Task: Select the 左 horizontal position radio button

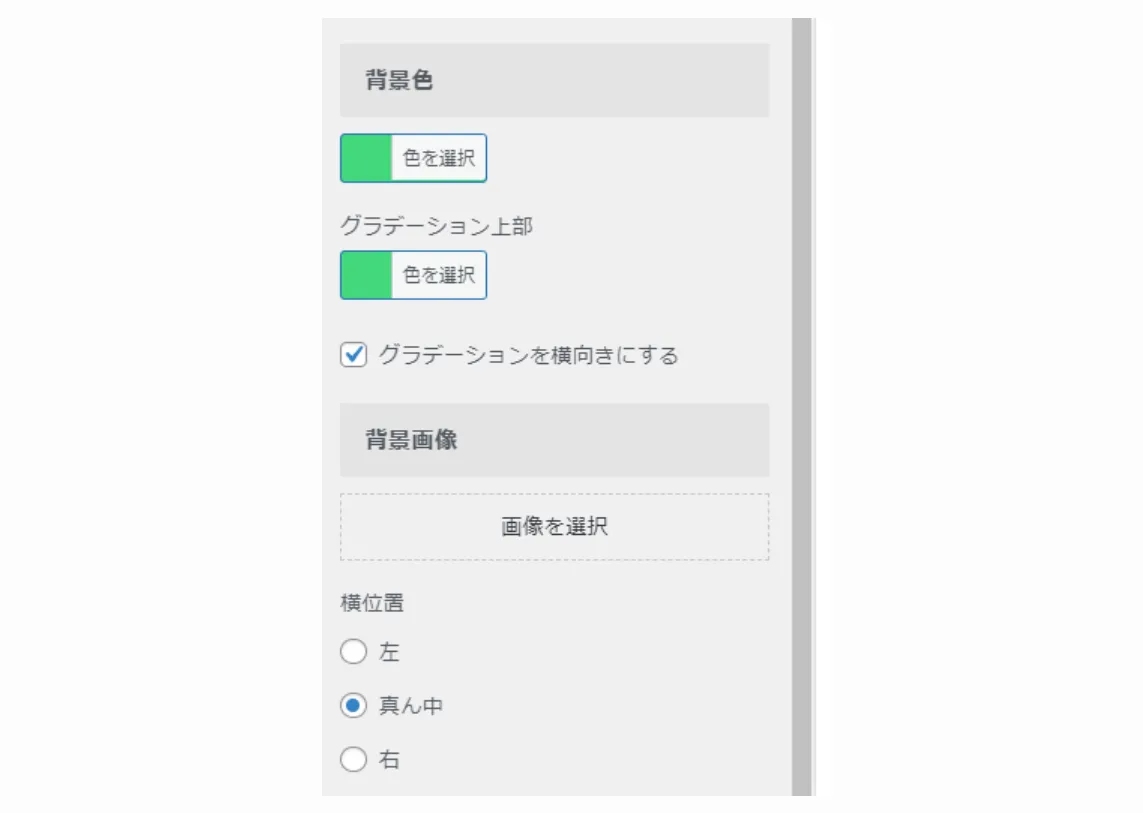Action: [x=351, y=651]
